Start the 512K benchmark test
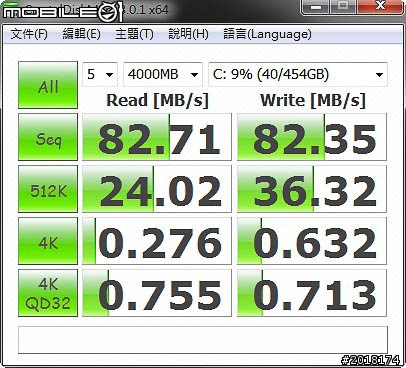This screenshot has height=368, width=406. (x=48, y=189)
